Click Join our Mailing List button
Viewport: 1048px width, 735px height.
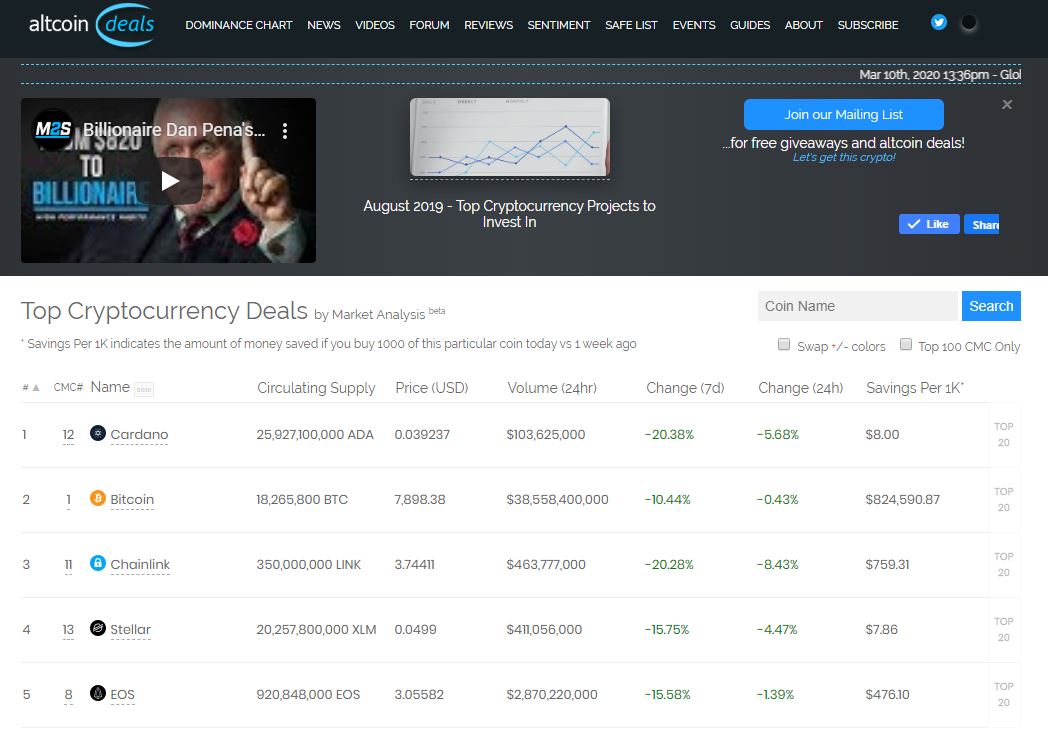coord(843,115)
